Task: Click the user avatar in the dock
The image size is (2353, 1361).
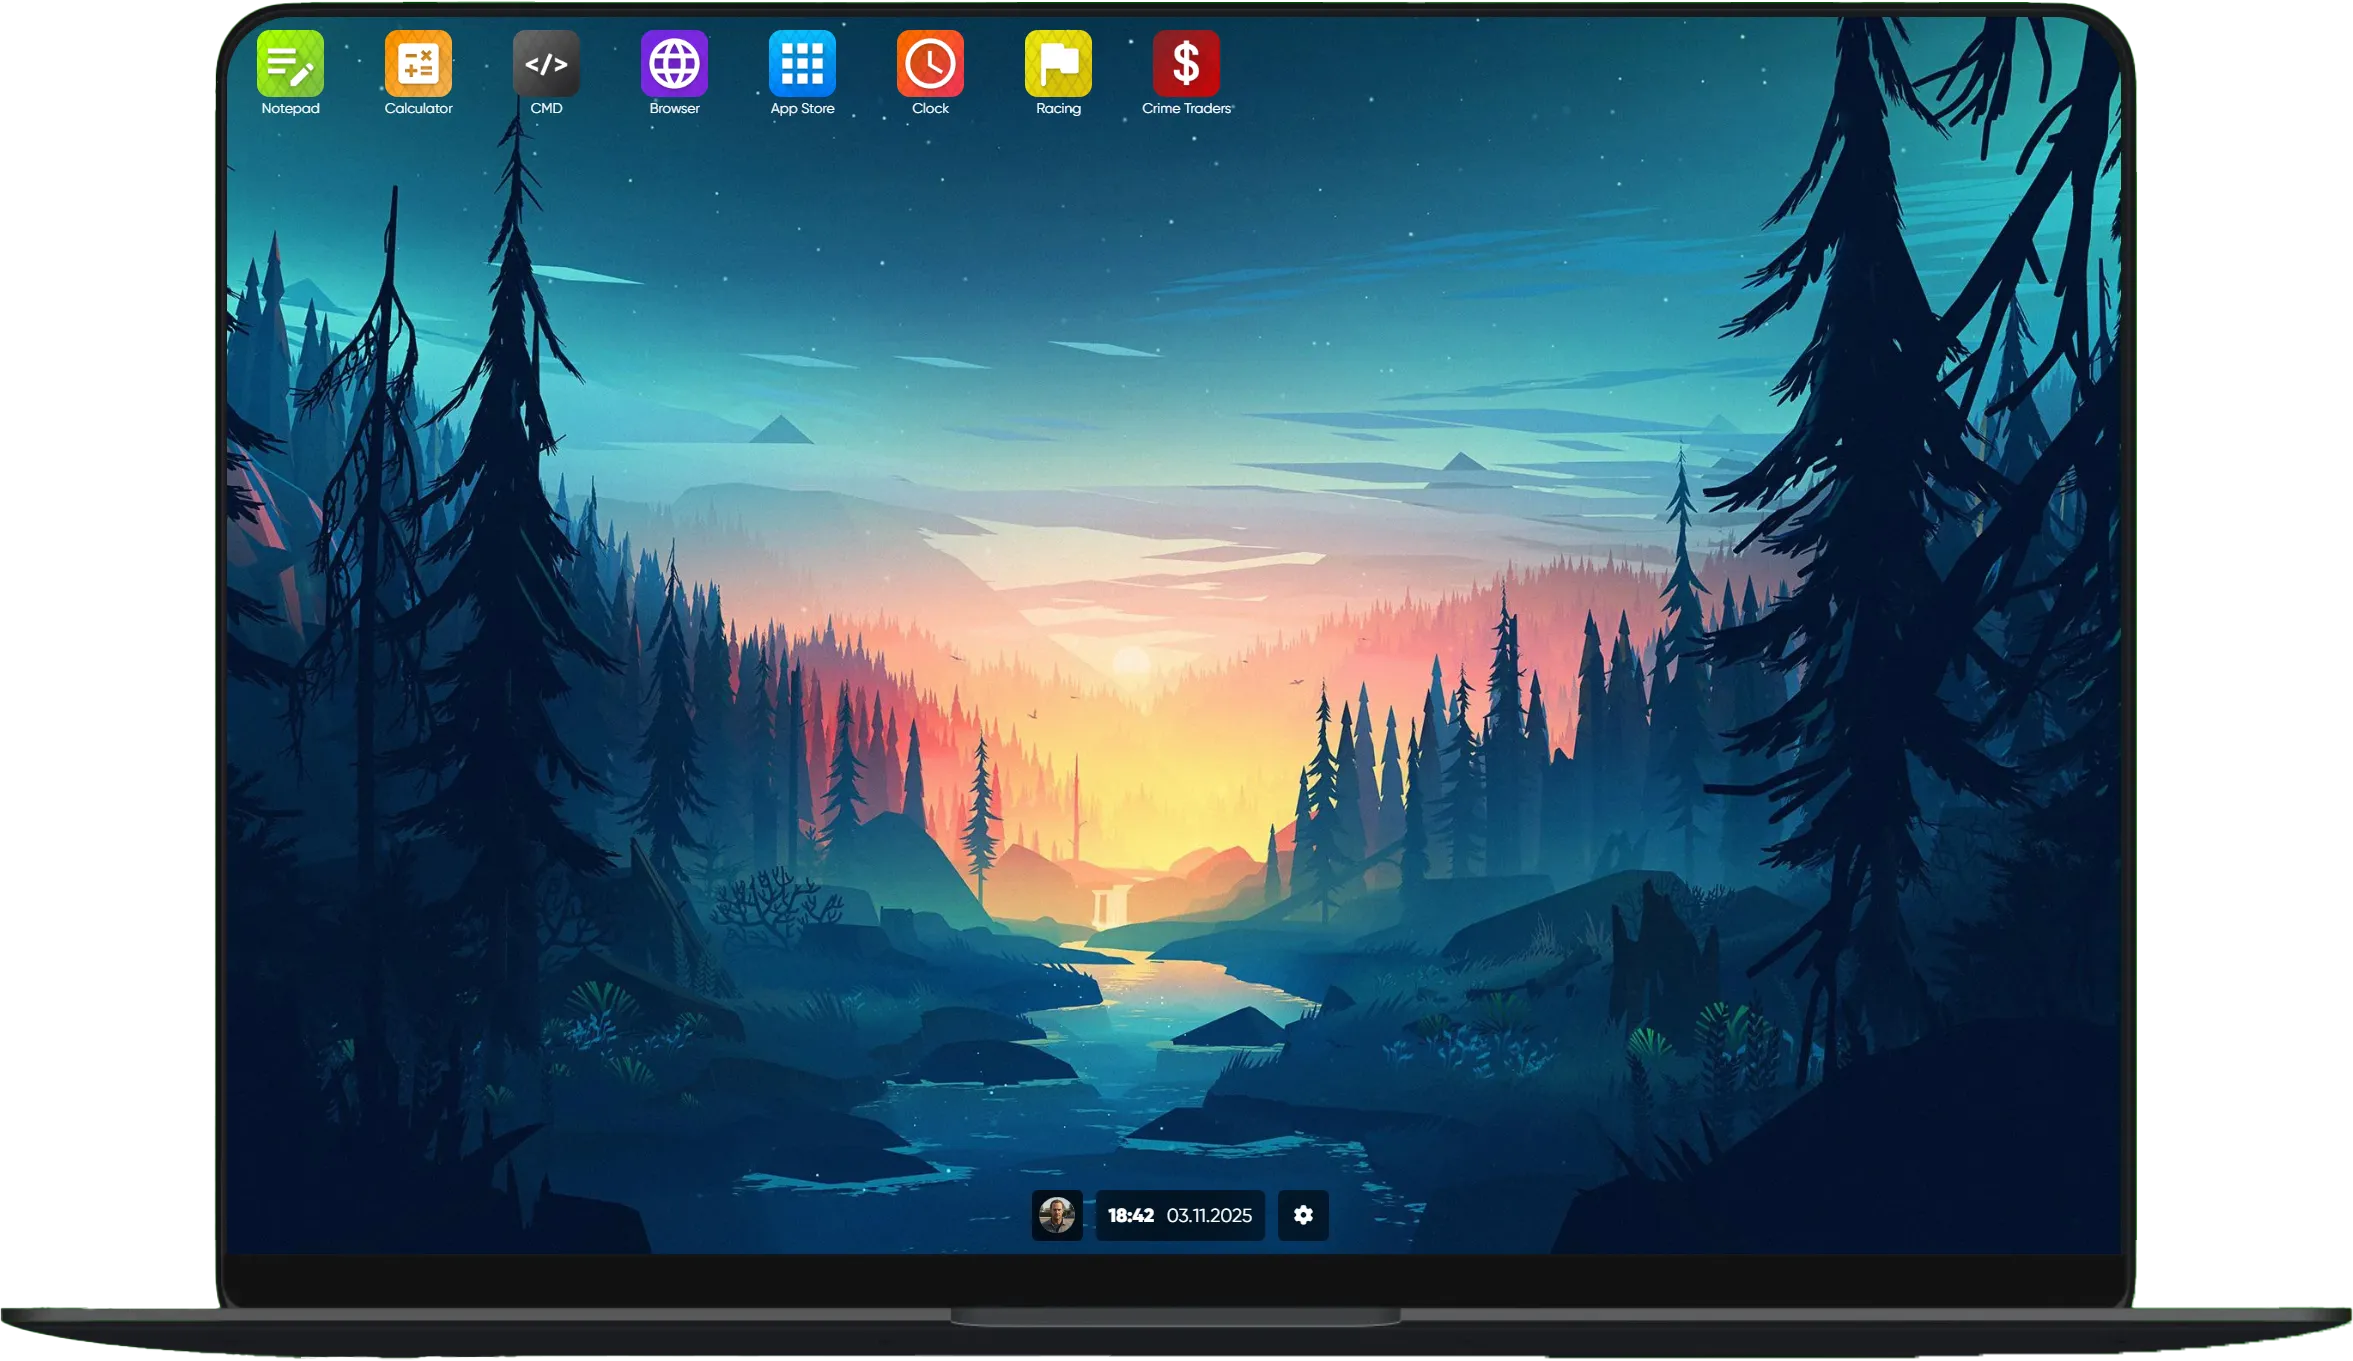Action: tap(1057, 1215)
